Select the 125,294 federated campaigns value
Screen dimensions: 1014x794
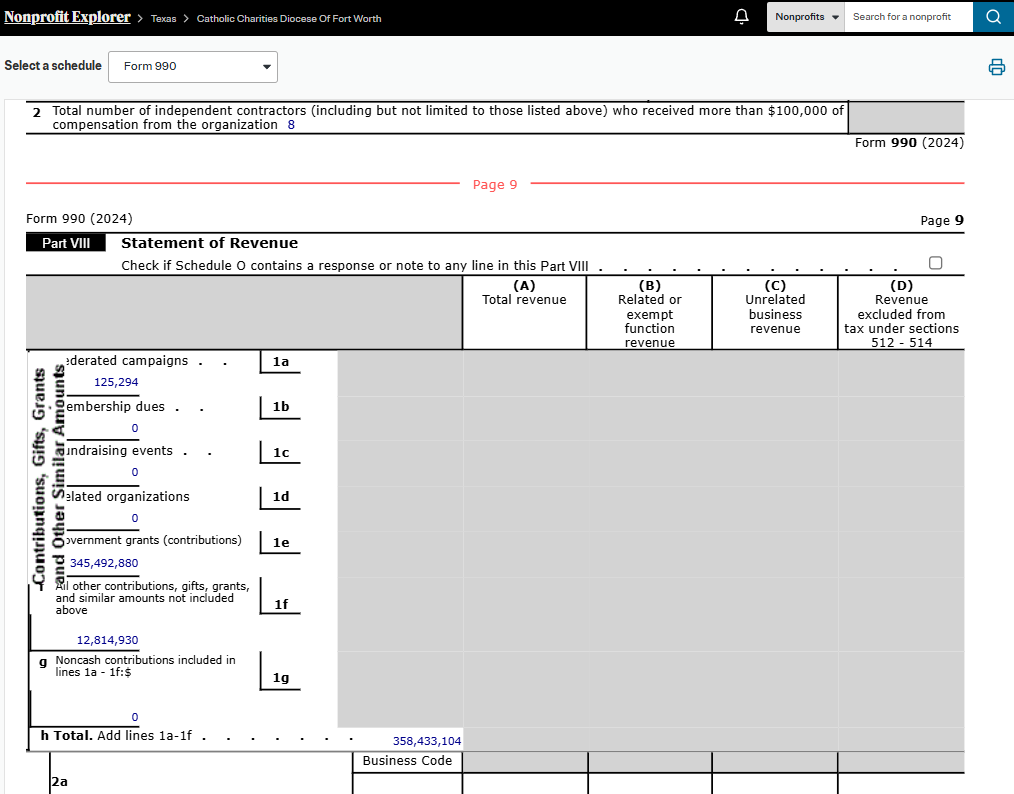click(x=116, y=382)
